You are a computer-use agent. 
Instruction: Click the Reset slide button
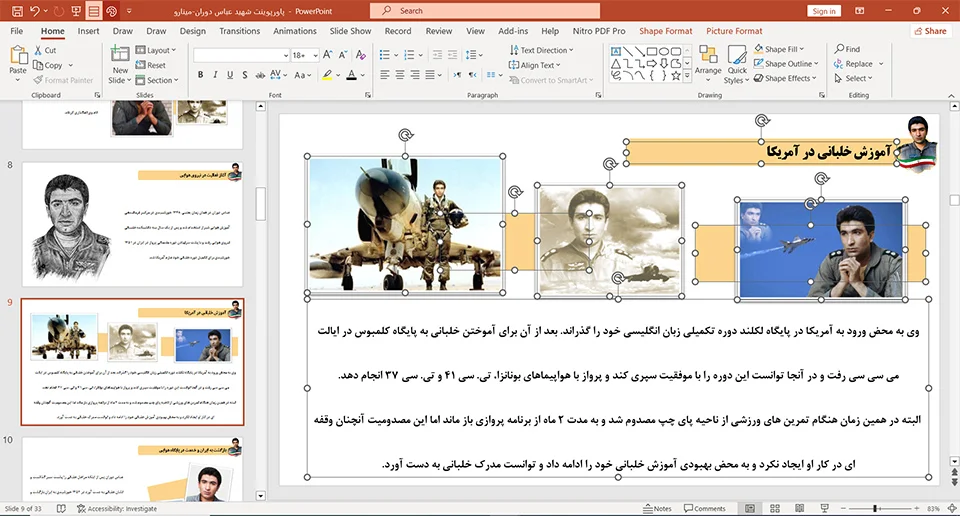[x=151, y=65]
